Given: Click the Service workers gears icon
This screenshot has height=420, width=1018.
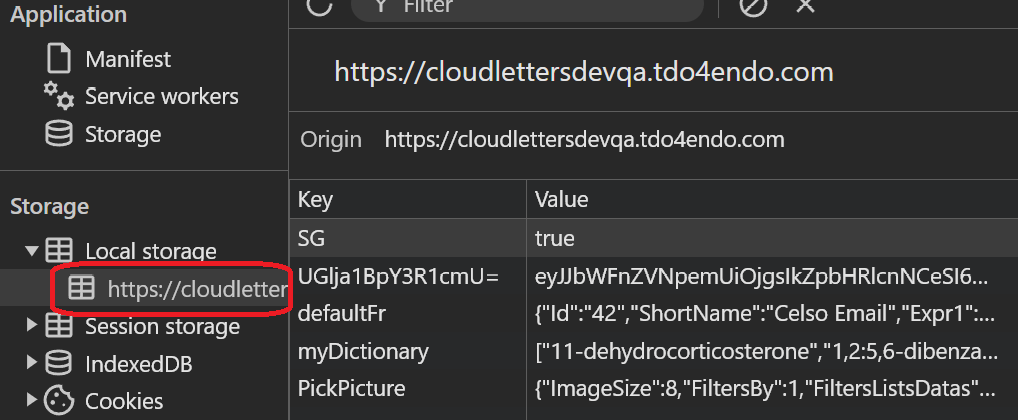Looking at the screenshot, I should [x=59, y=97].
